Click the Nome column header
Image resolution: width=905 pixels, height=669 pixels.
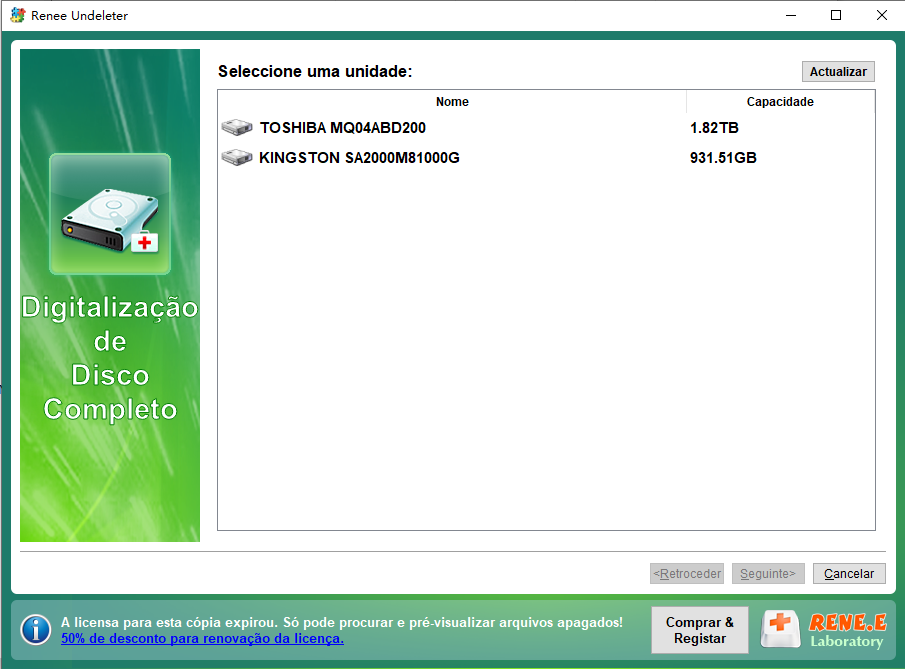pos(452,101)
